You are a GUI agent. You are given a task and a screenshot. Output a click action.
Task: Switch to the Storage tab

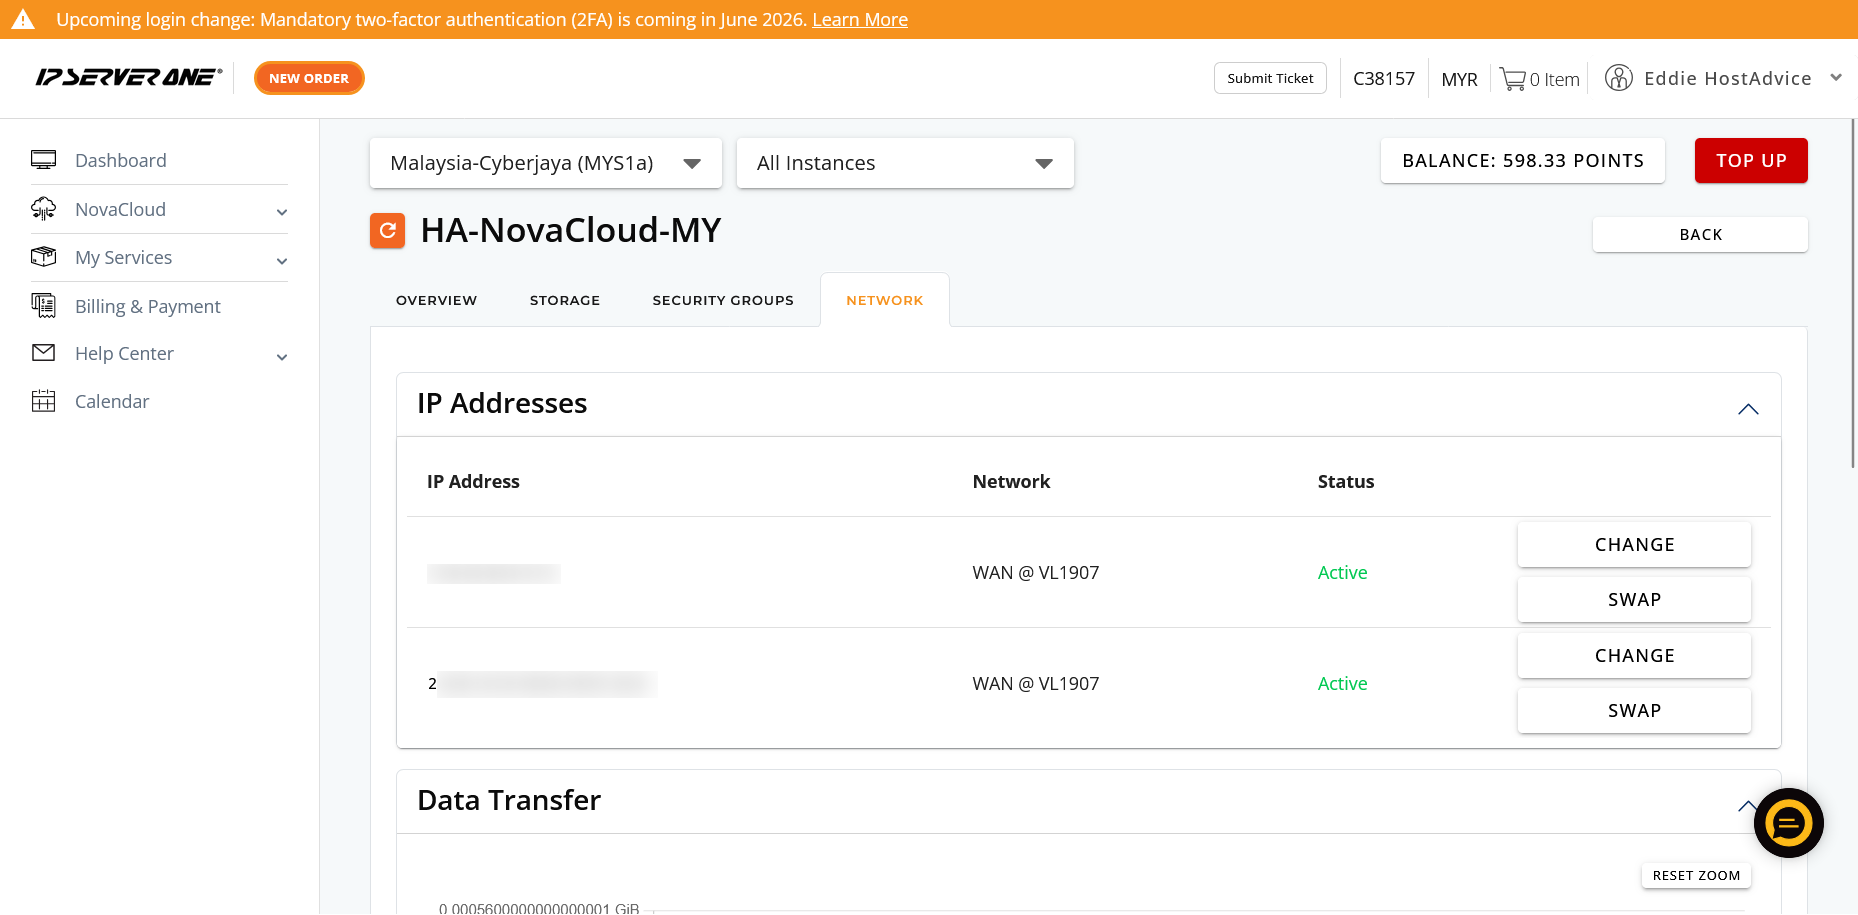click(565, 300)
